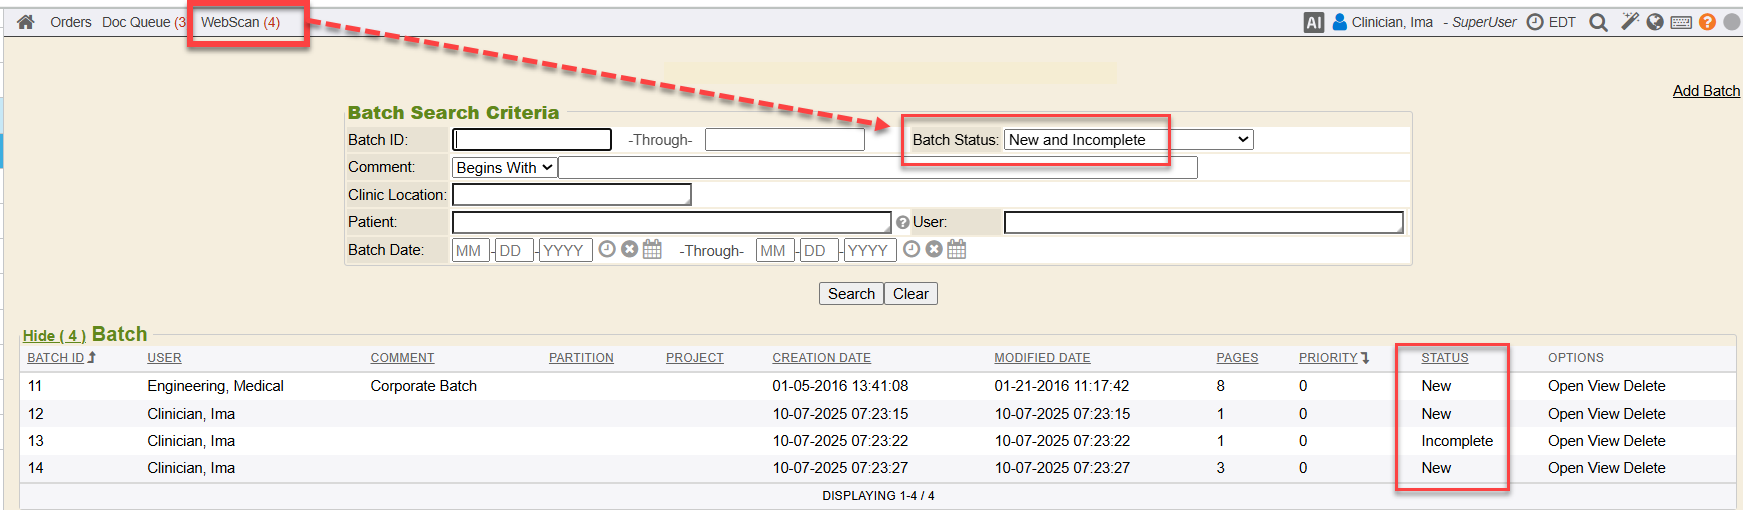Switch to the WebScan tab
This screenshot has height=510, width=1743.
pyautogui.click(x=240, y=22)
